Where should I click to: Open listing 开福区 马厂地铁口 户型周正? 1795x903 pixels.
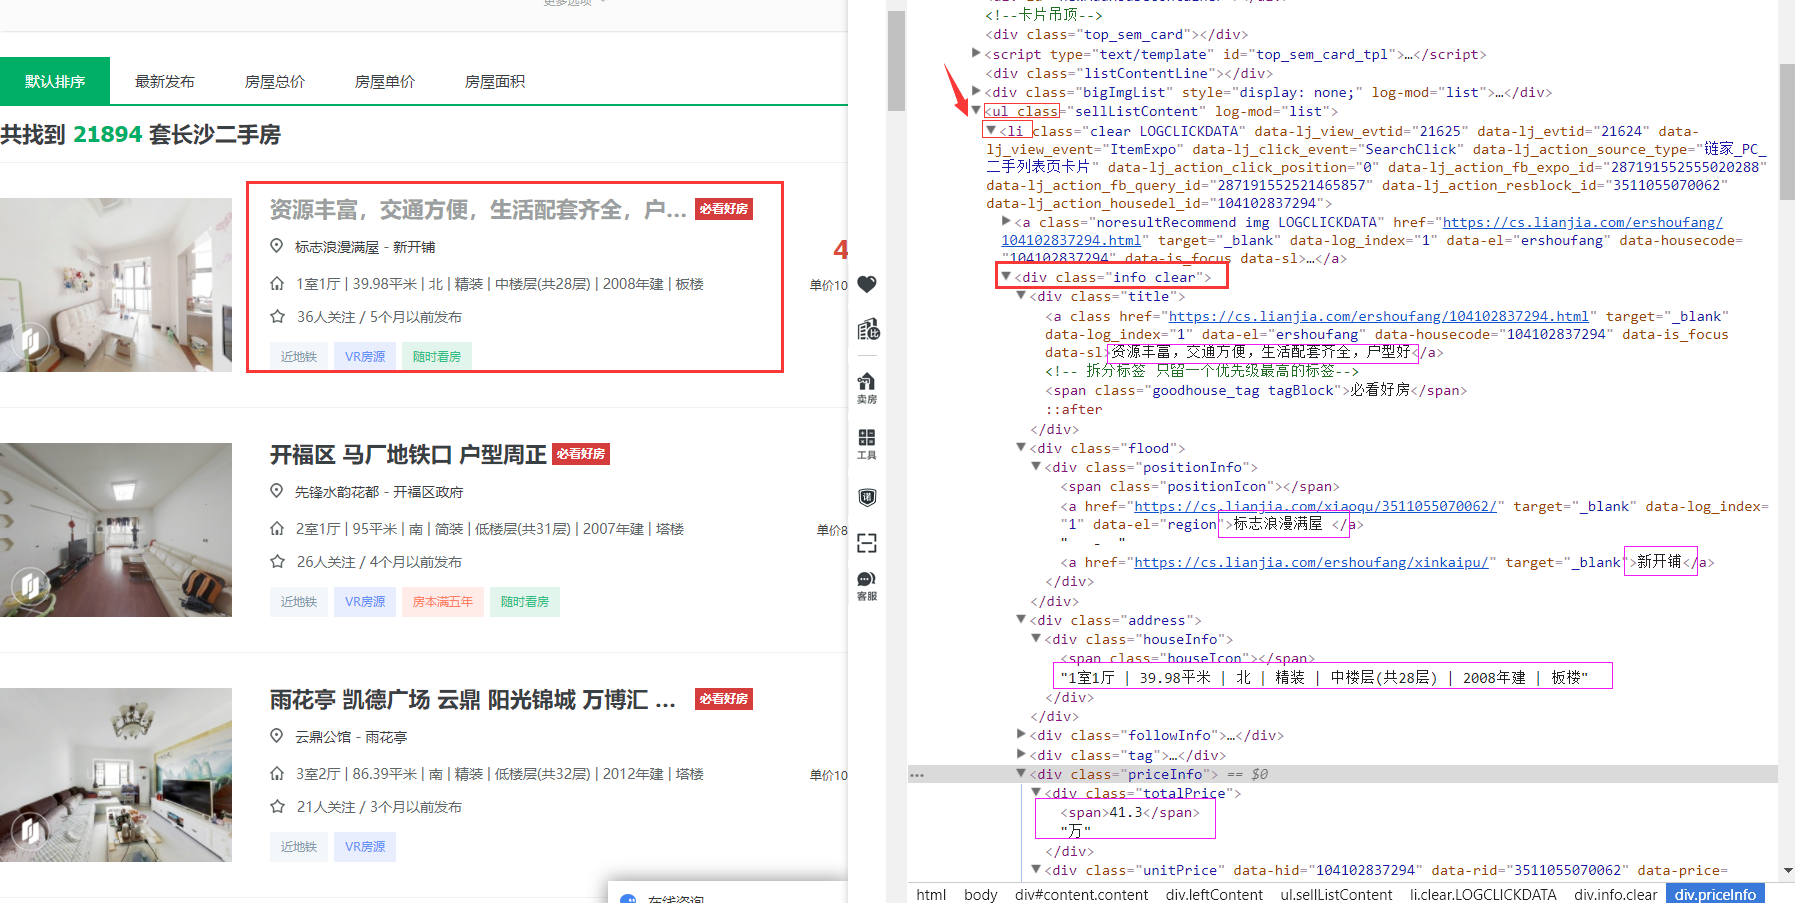pos(408,455)
